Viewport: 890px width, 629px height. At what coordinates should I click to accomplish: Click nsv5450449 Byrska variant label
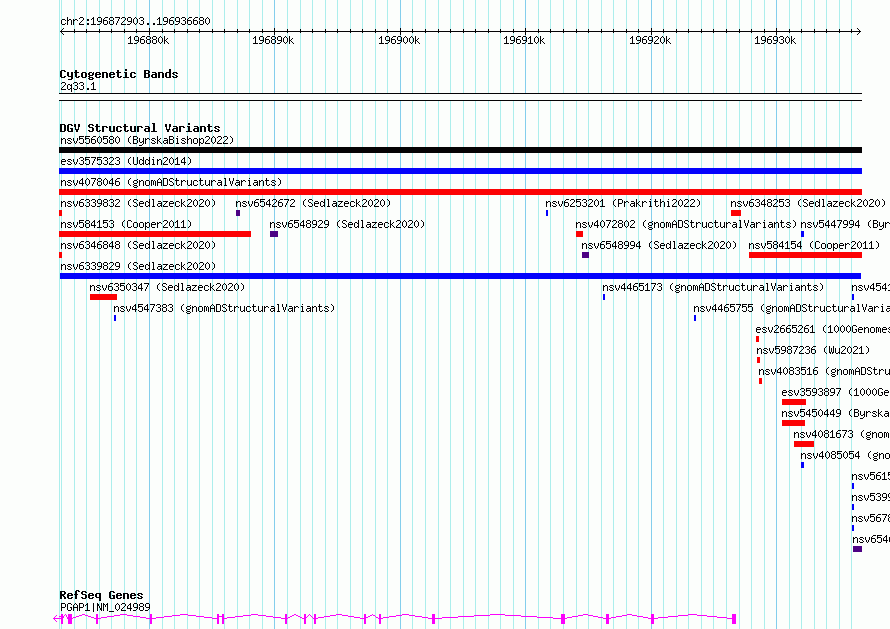(x=836, y=413)
